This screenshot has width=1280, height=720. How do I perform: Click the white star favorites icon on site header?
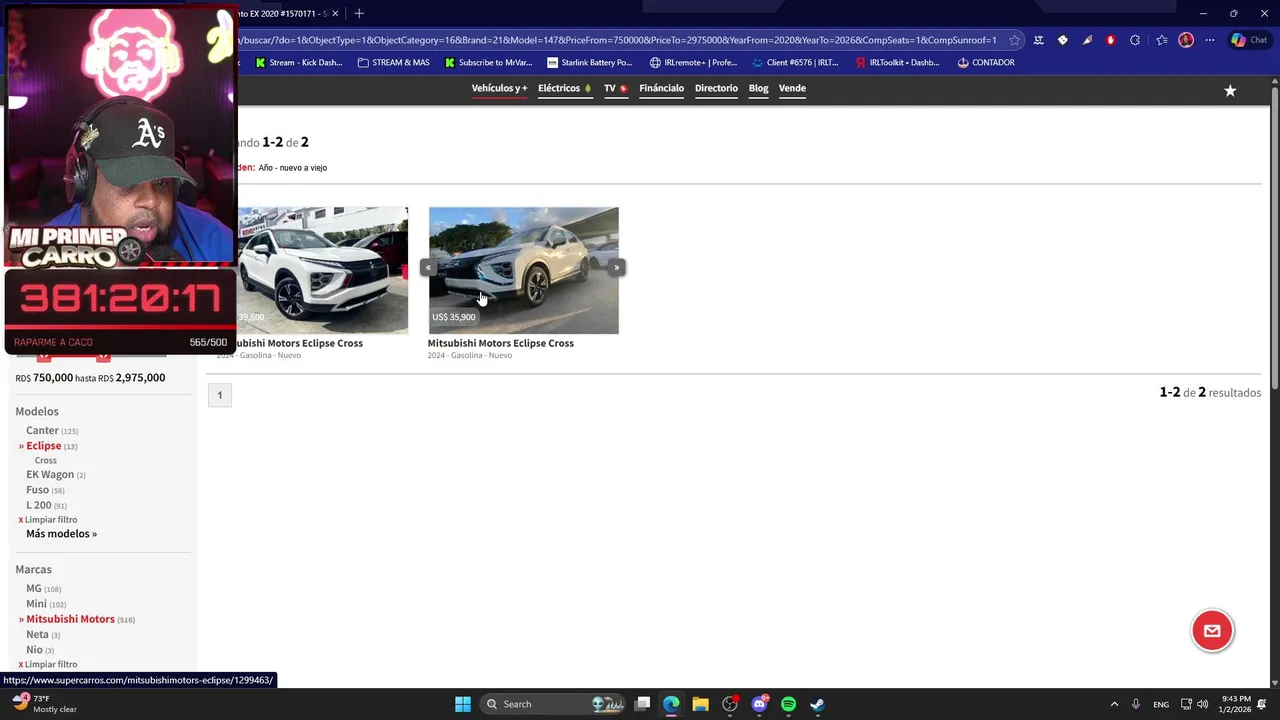(1230, 90)
